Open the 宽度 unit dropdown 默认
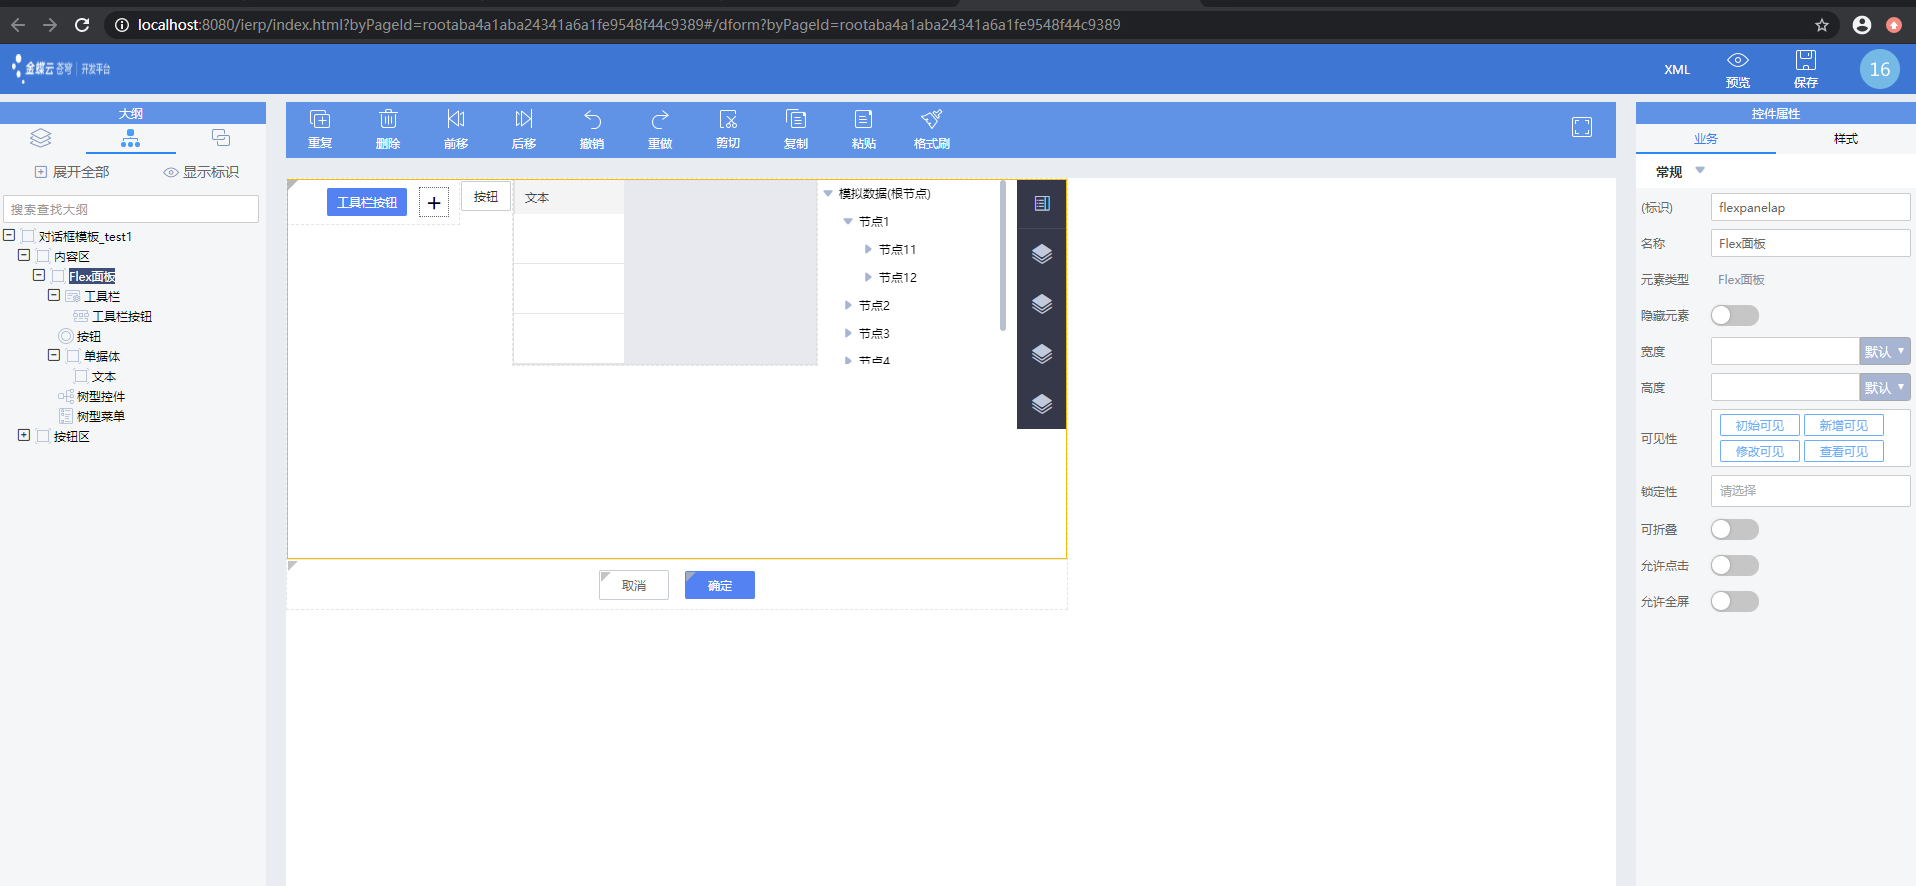 tap(1884, 352)
